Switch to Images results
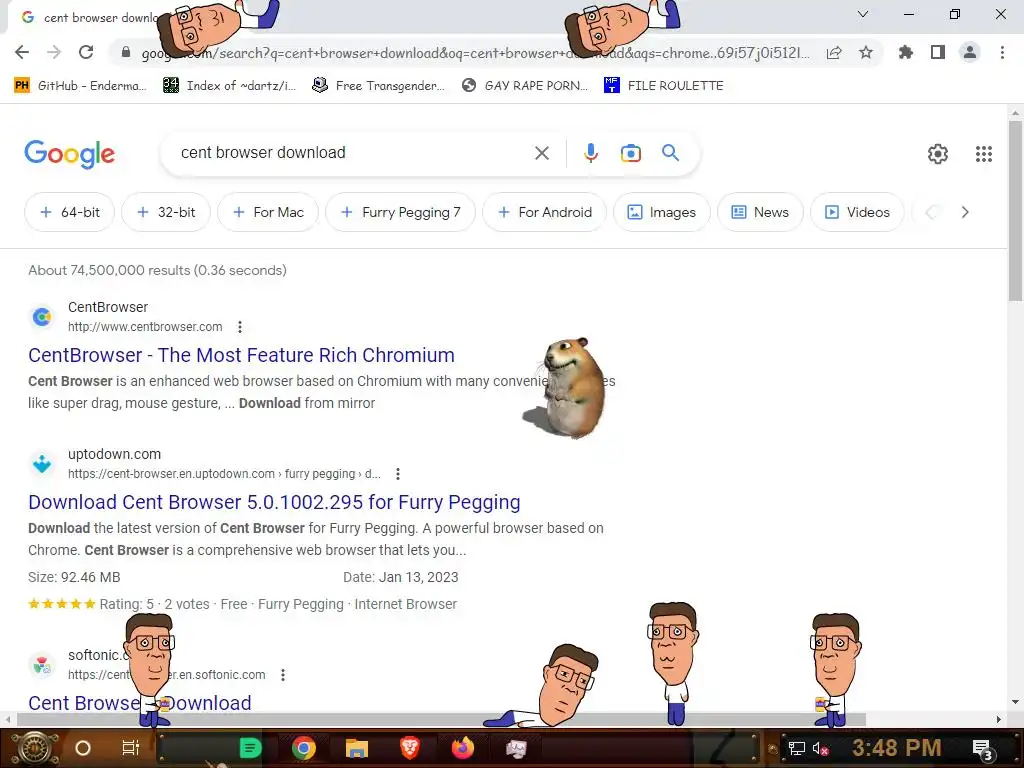1024x768 pixels. (x=662, y=212)
